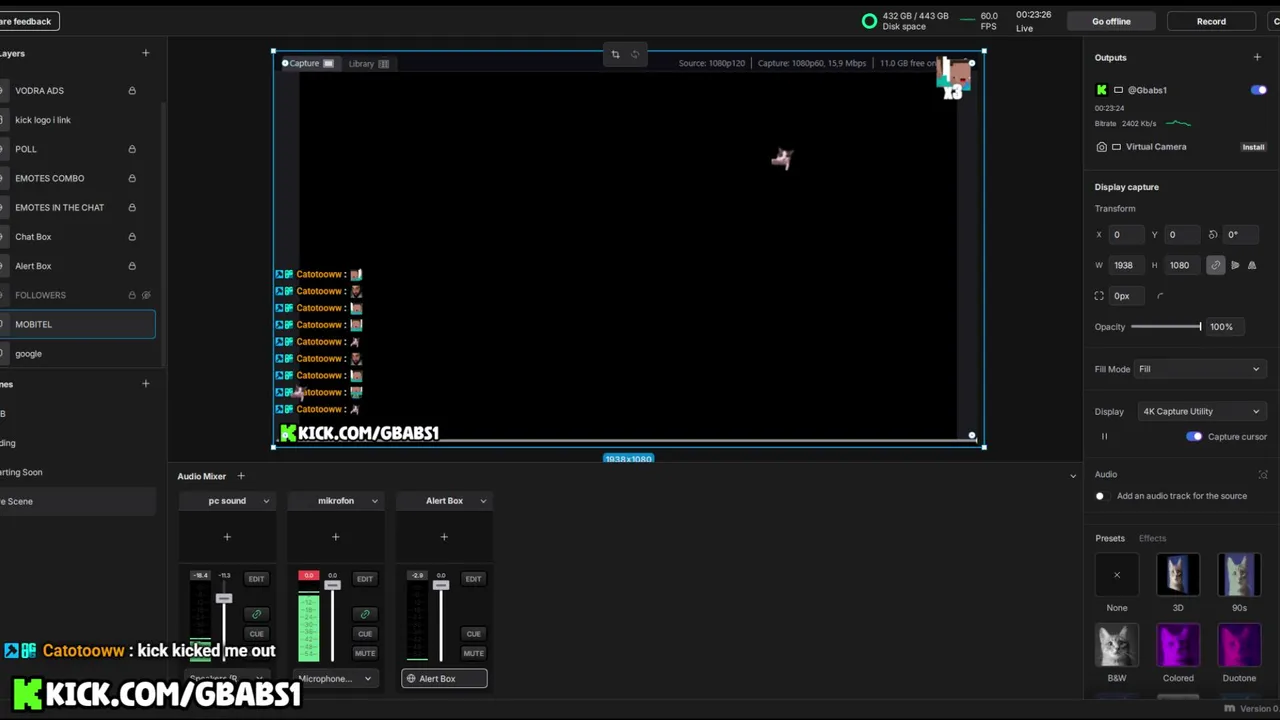Viewport: 1280px width, 720px height.
Task: Add an effect to Alert Box track
Action: coord(444,537)
